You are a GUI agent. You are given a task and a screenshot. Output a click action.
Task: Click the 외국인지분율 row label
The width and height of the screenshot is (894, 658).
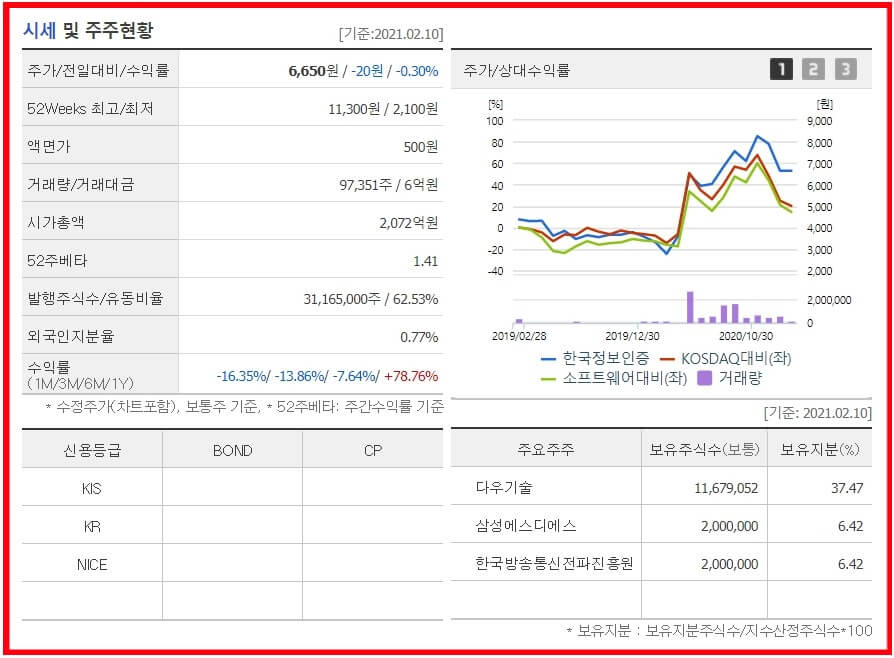(x=71, y=337)
